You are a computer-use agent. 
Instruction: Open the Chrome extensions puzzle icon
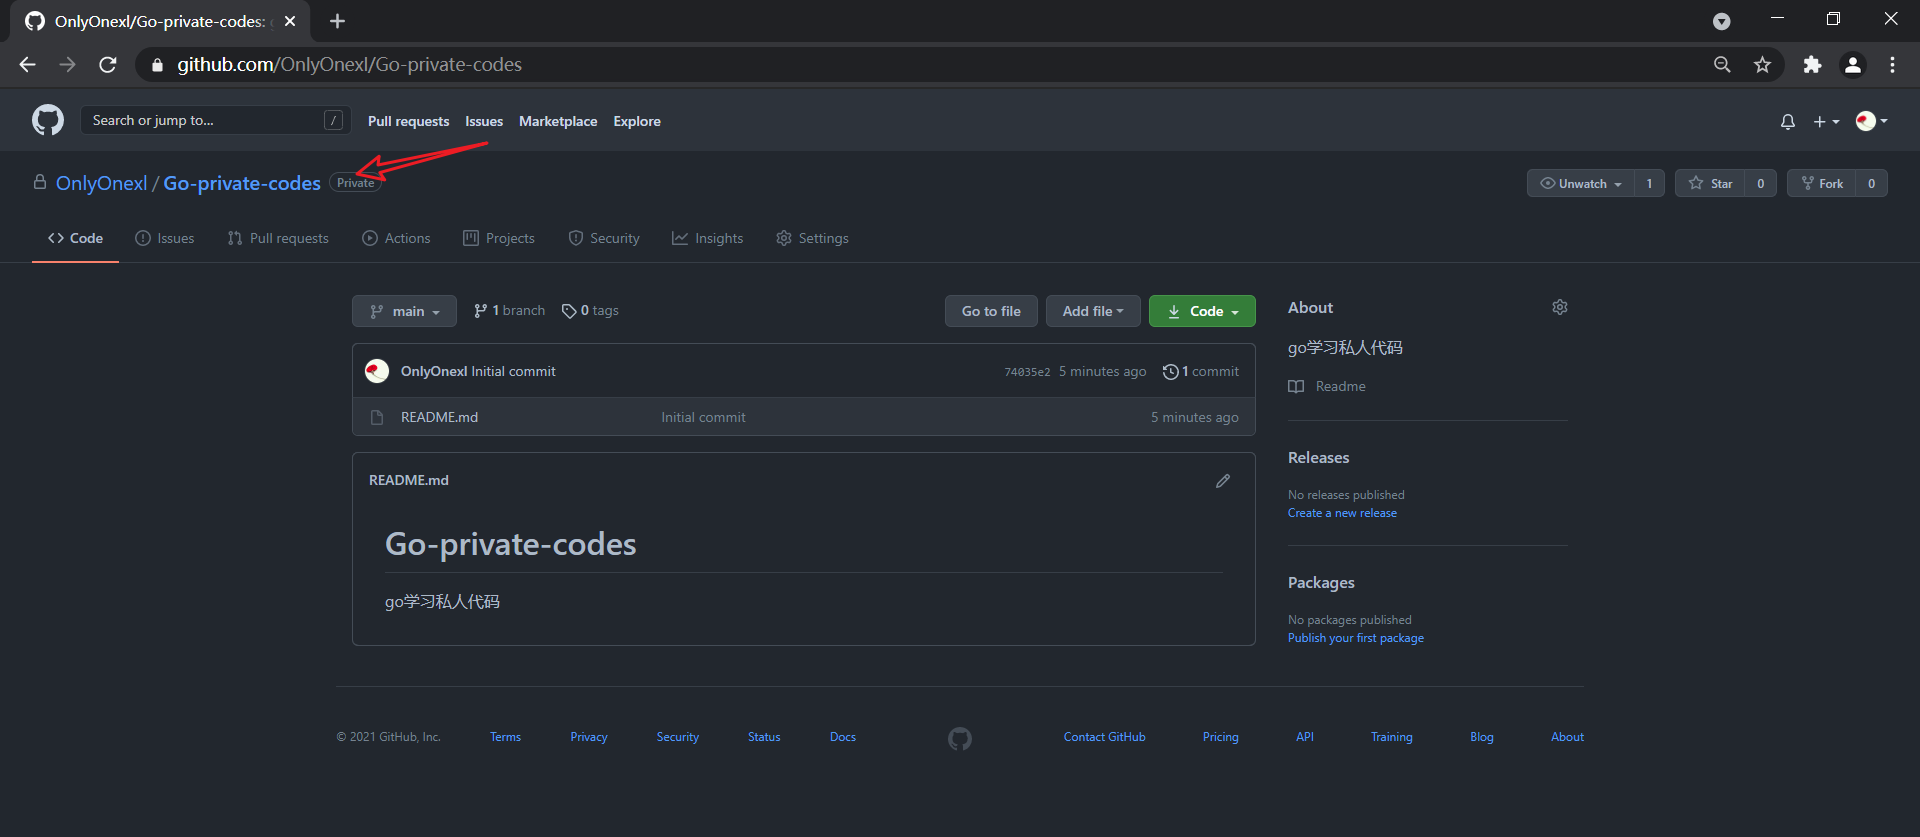click(1812, 64)
